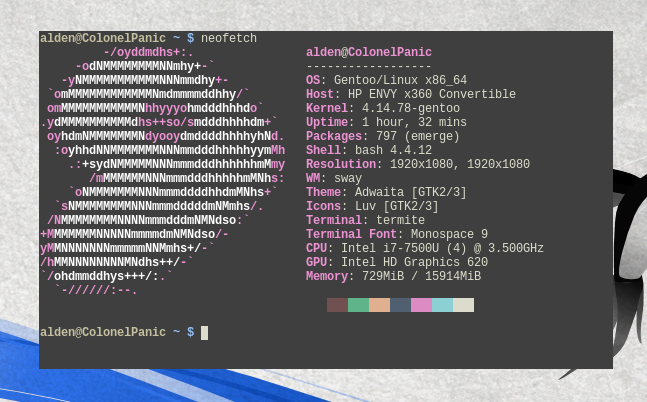Click the 'Host: HP ENVY x360 Convertible' line
The height and width of the screenshot is (402, 647).
coord(411,94)
